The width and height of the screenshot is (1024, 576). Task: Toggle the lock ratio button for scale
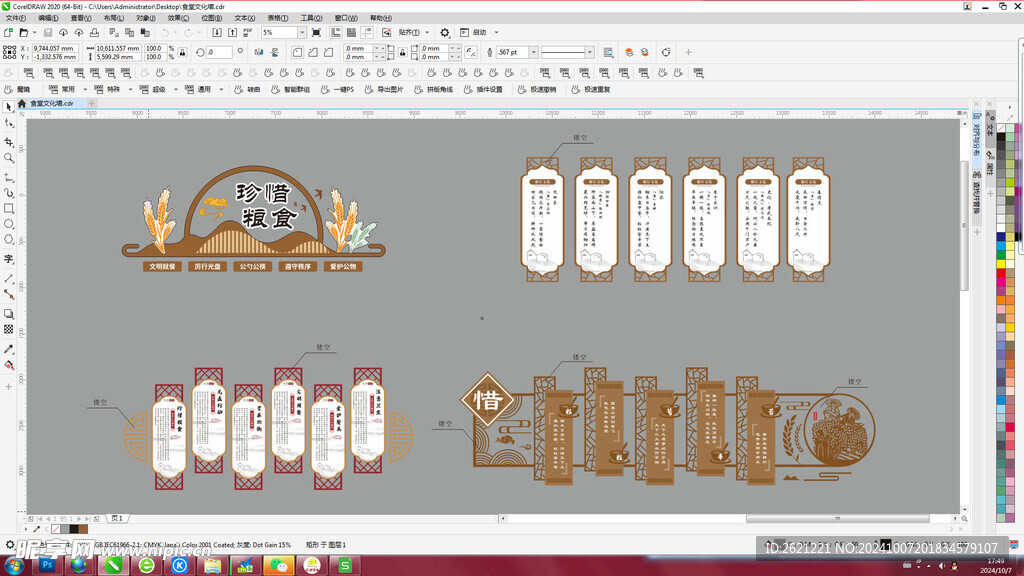point(181,52)
